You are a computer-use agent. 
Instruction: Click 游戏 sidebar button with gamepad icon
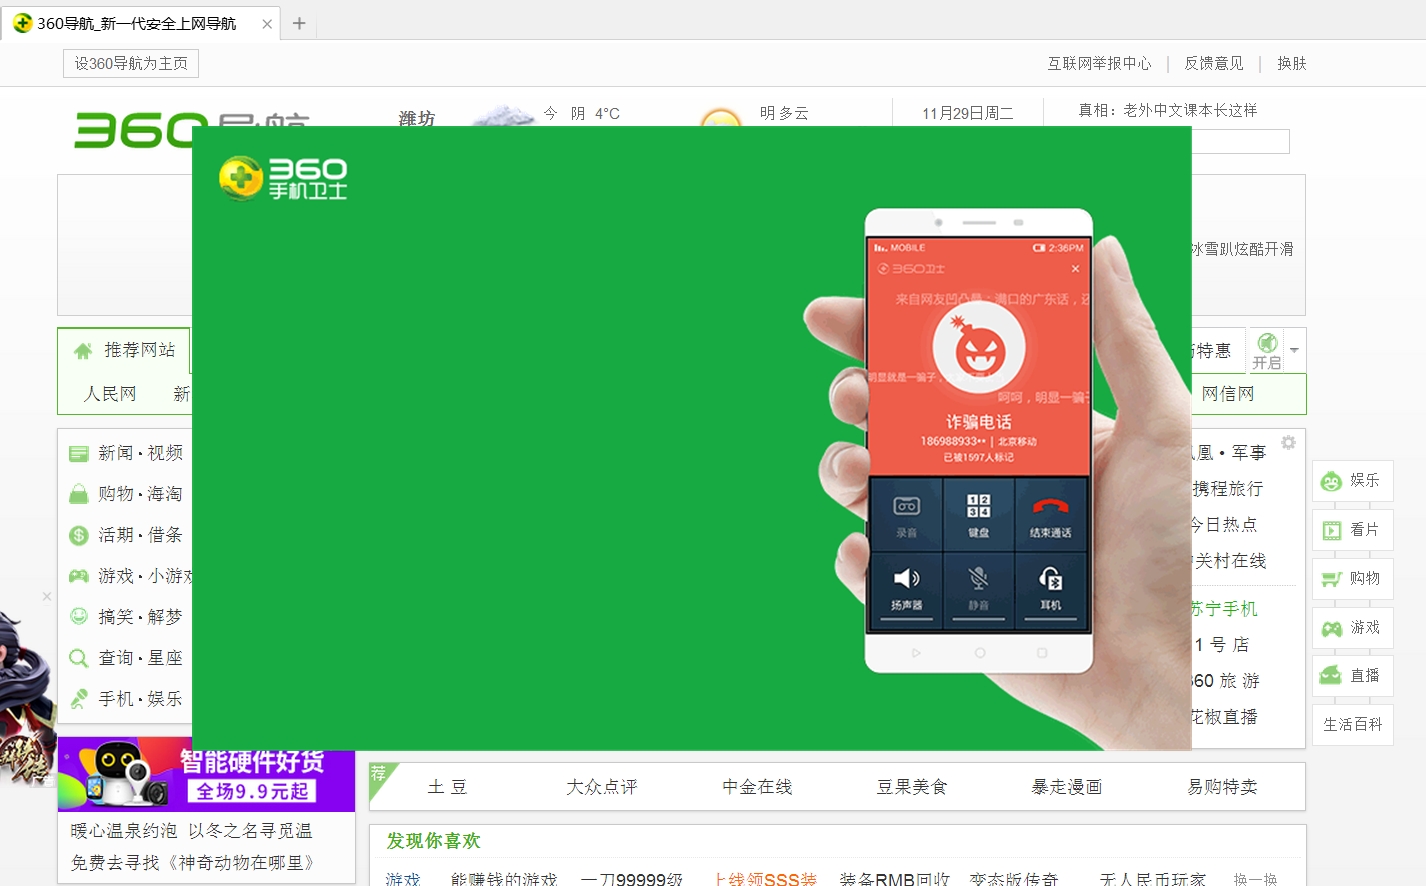pyautogui.click(x=1353, y=628)
